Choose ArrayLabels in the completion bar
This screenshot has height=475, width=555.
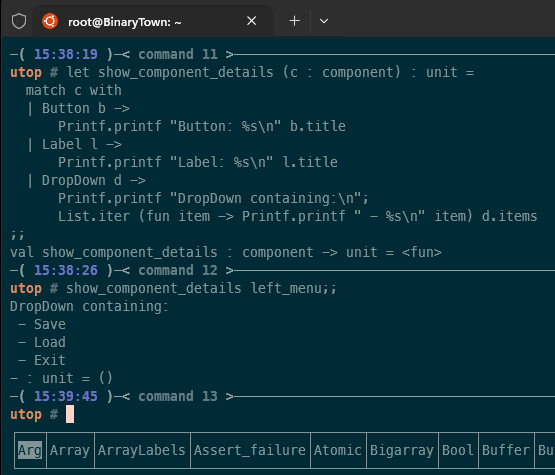click(x=142, y=450)
